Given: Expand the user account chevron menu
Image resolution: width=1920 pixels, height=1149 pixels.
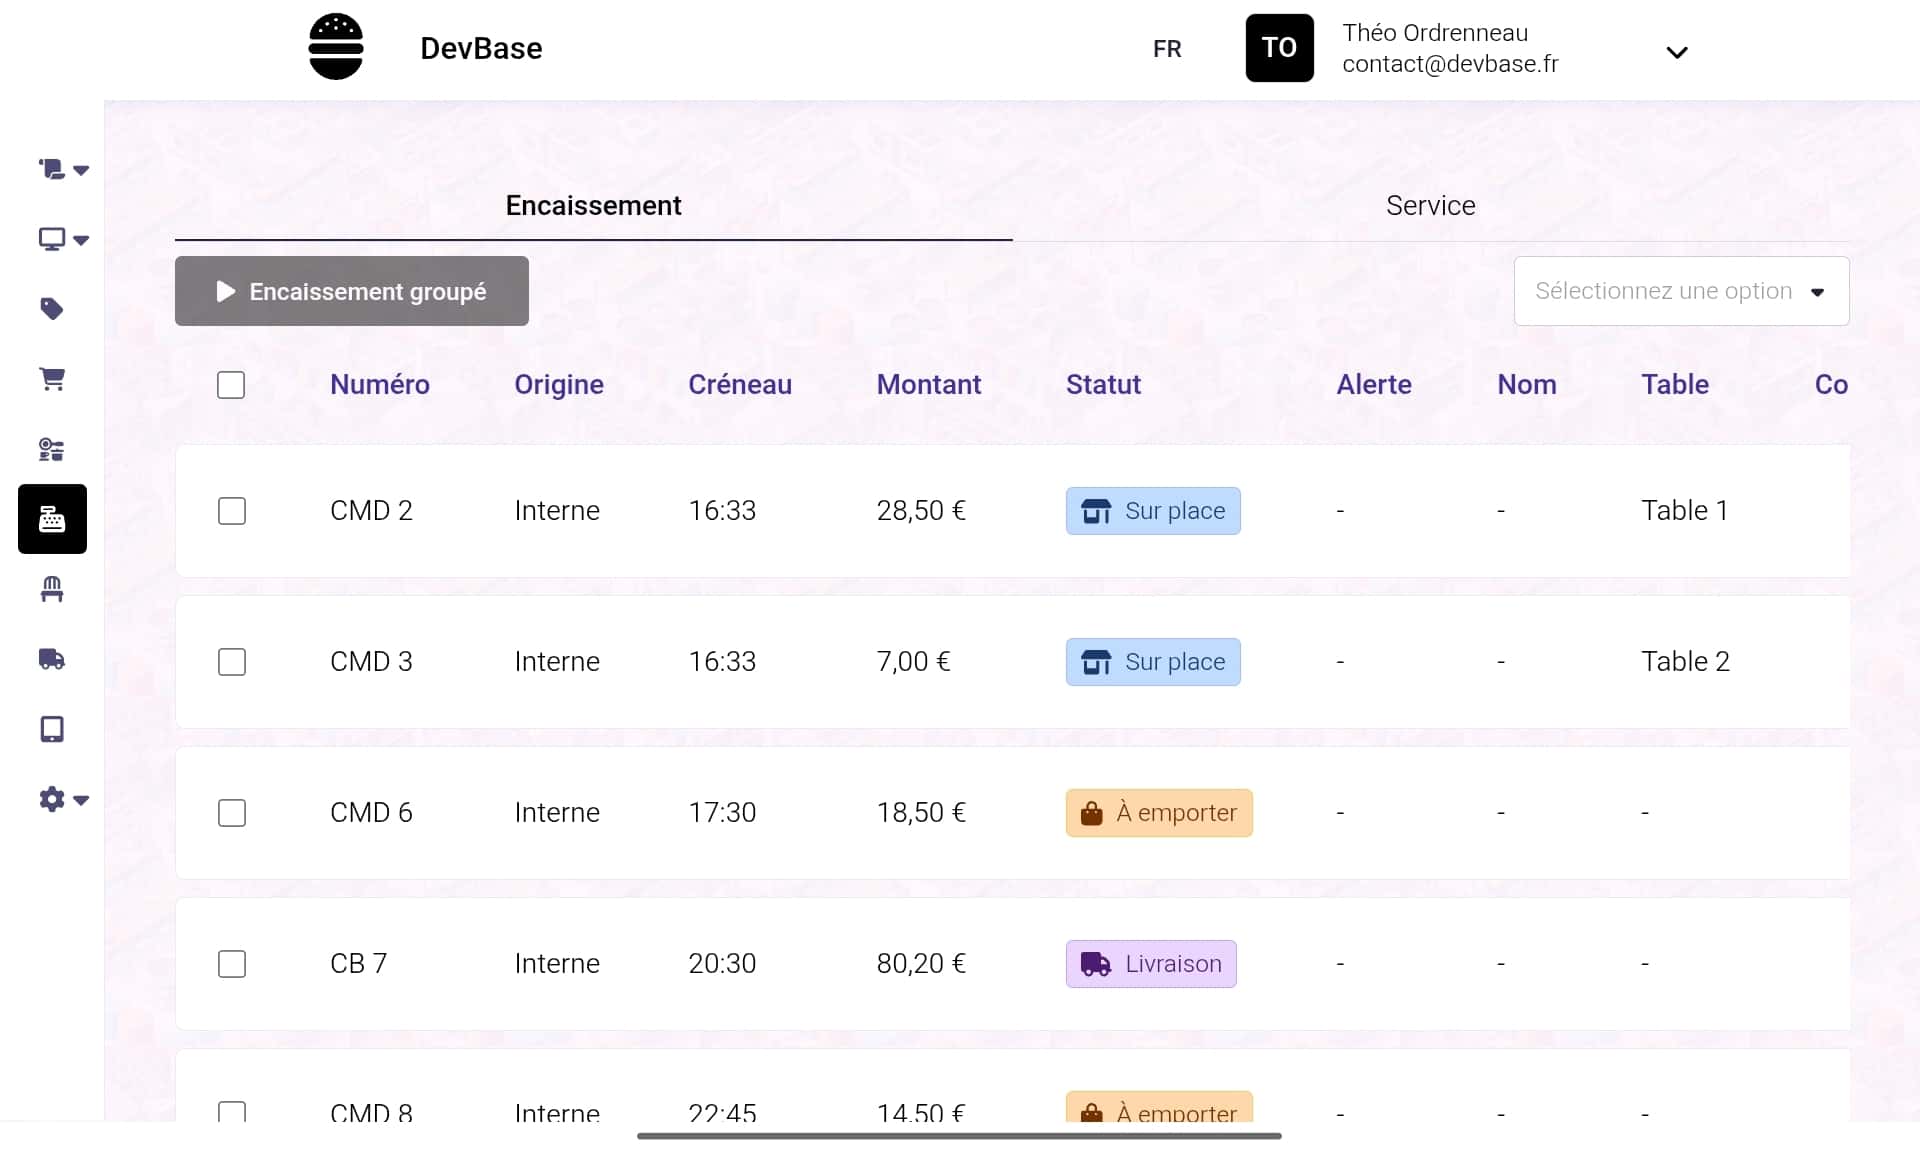Looking at the screenshot, I should [x=1677, y=52].
